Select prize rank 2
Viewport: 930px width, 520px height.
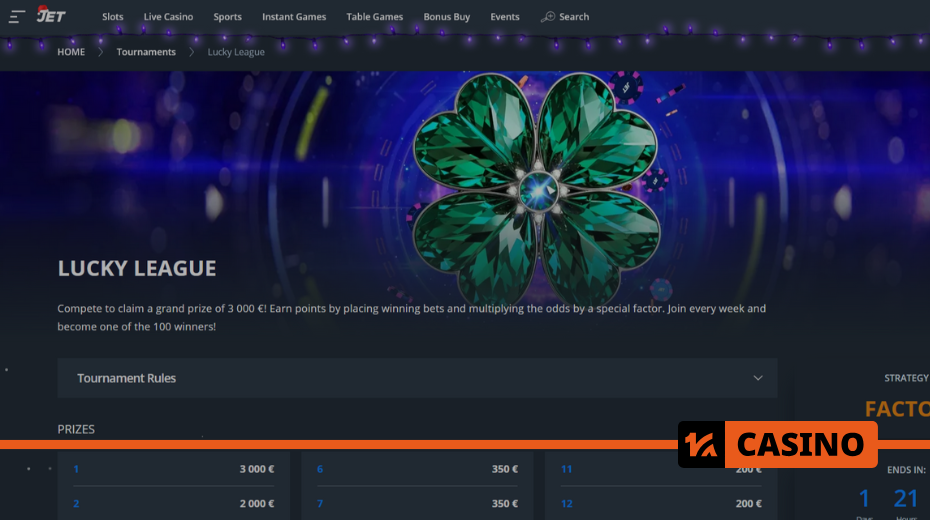tap(76, 503)
